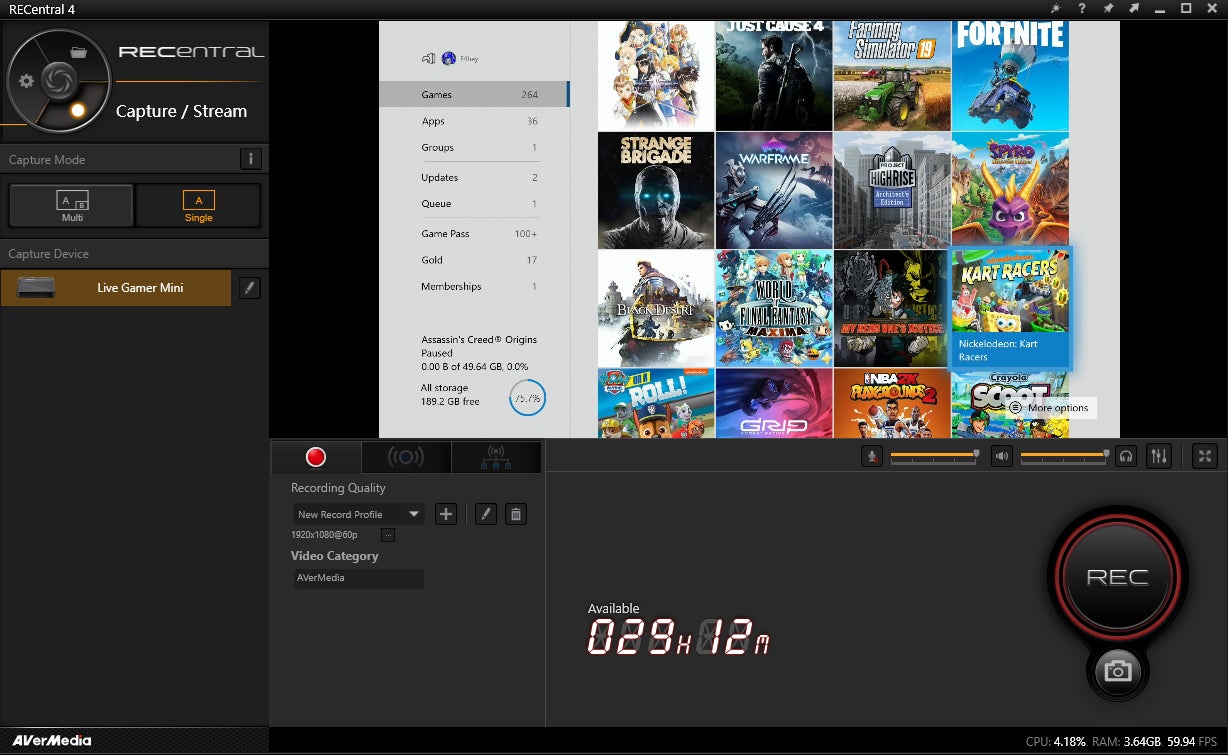Toggle headphone audio monitoring
1228x755 pixels.
click(x=1127, y=456)
